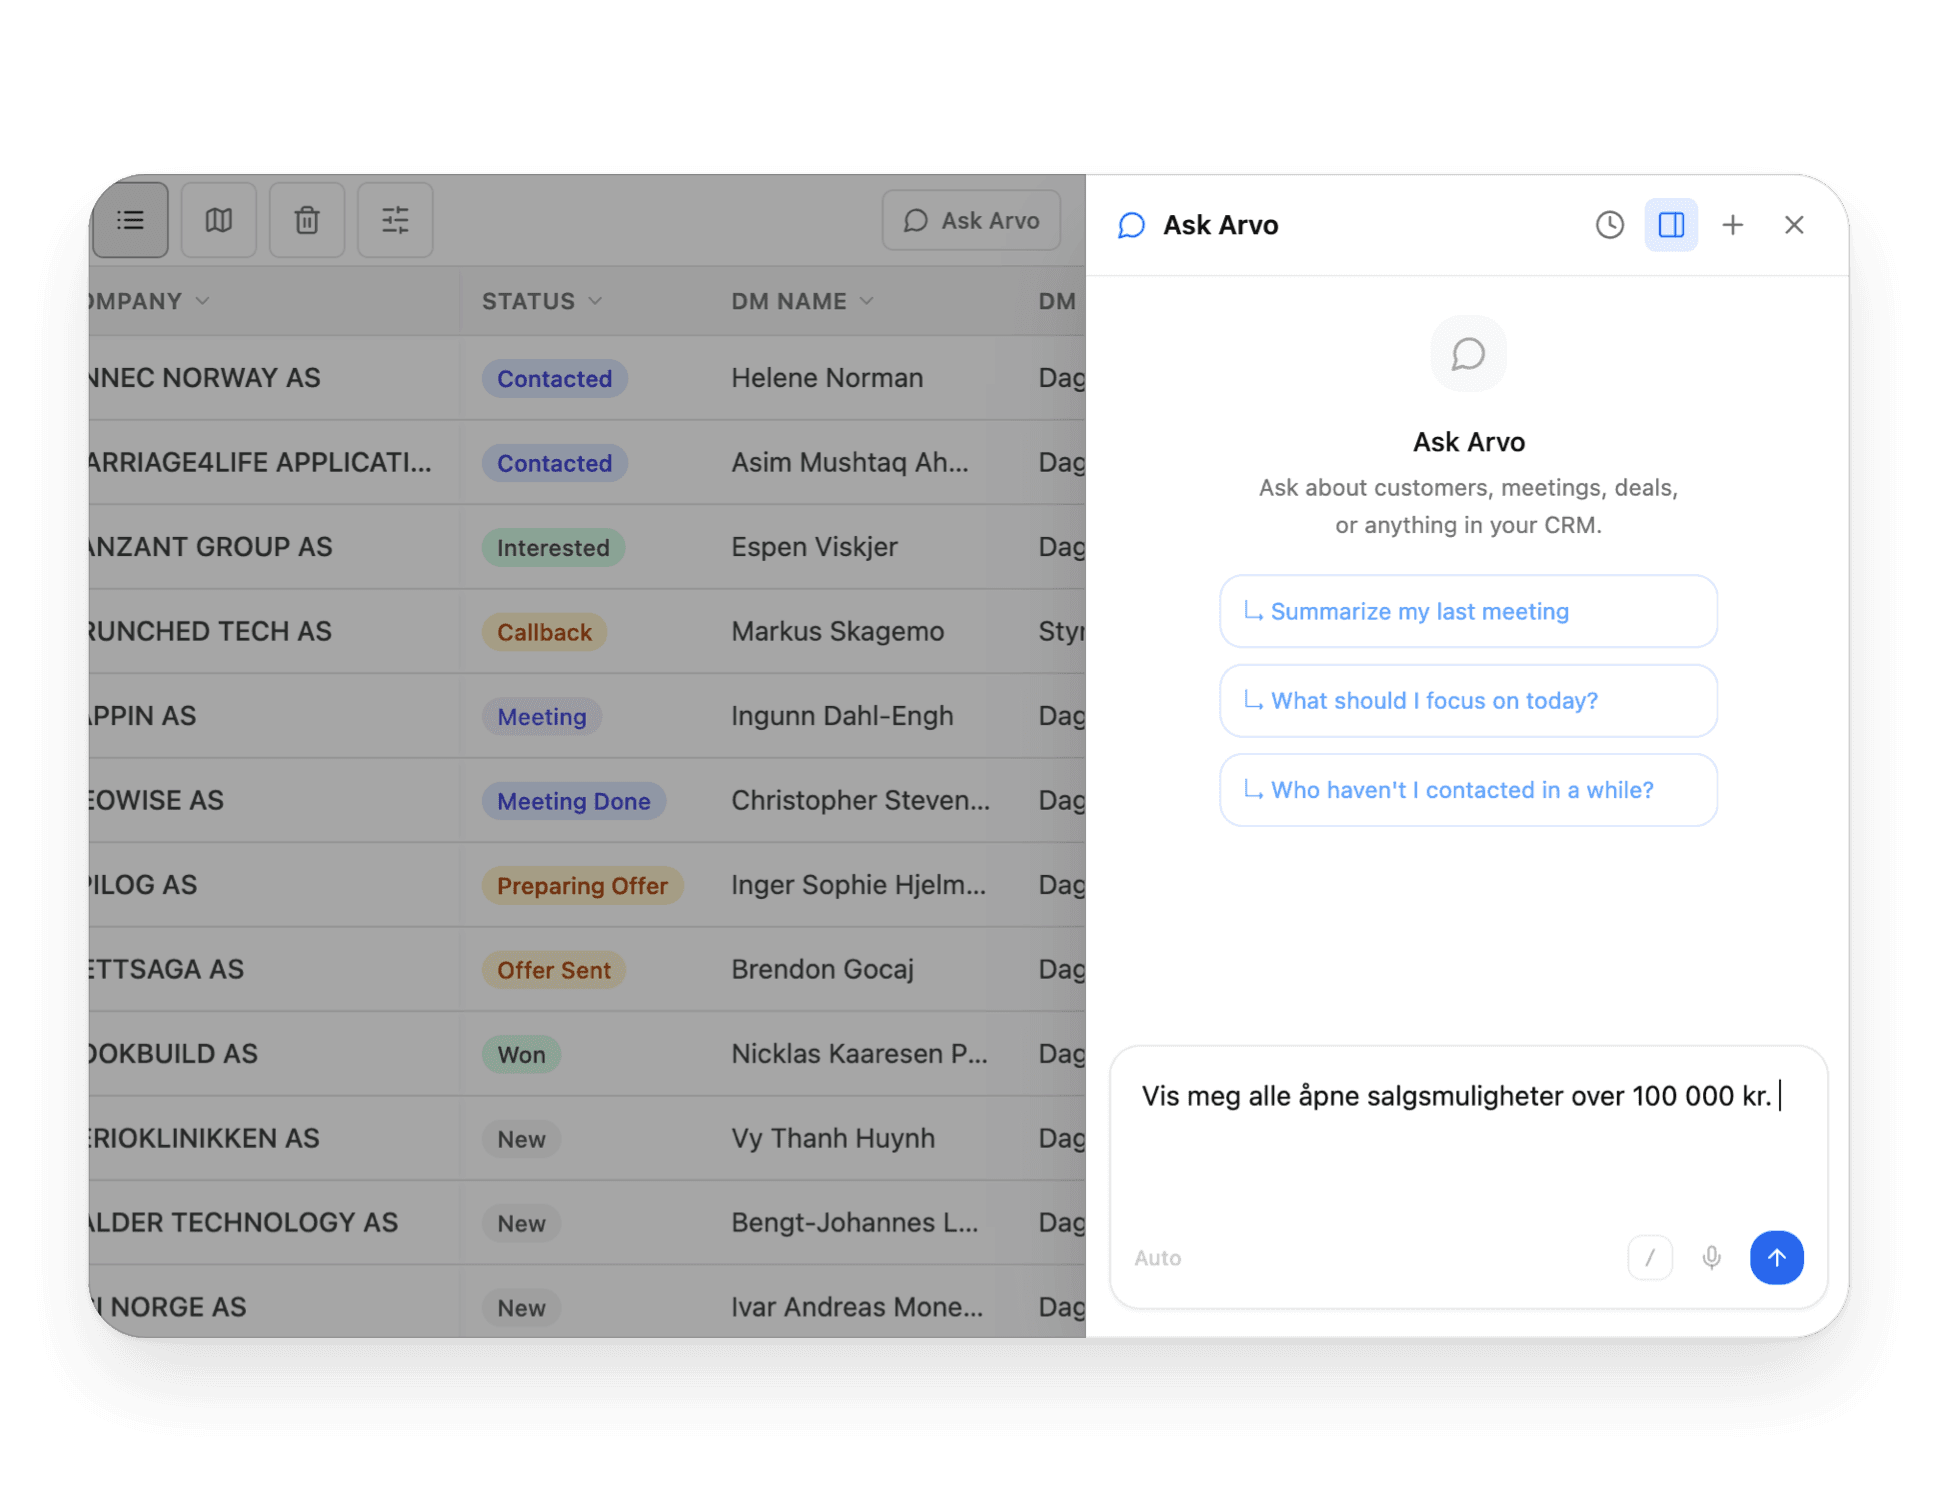Open the map view icon

[219, 220]
